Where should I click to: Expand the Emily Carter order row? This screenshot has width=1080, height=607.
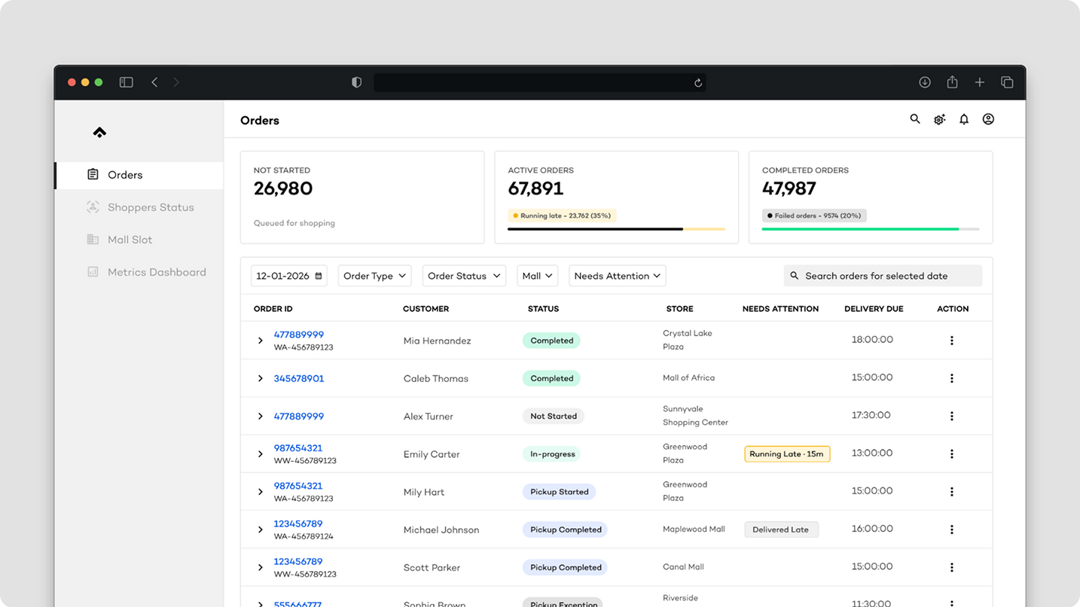coord(260,454)
